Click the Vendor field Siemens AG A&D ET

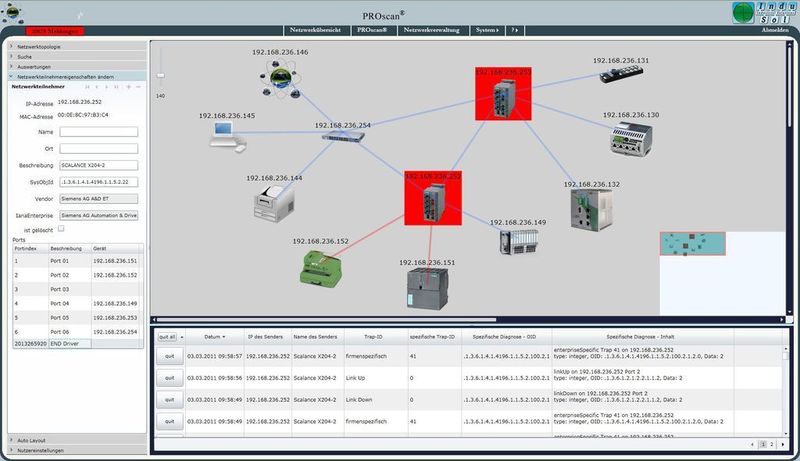point(98,199)
